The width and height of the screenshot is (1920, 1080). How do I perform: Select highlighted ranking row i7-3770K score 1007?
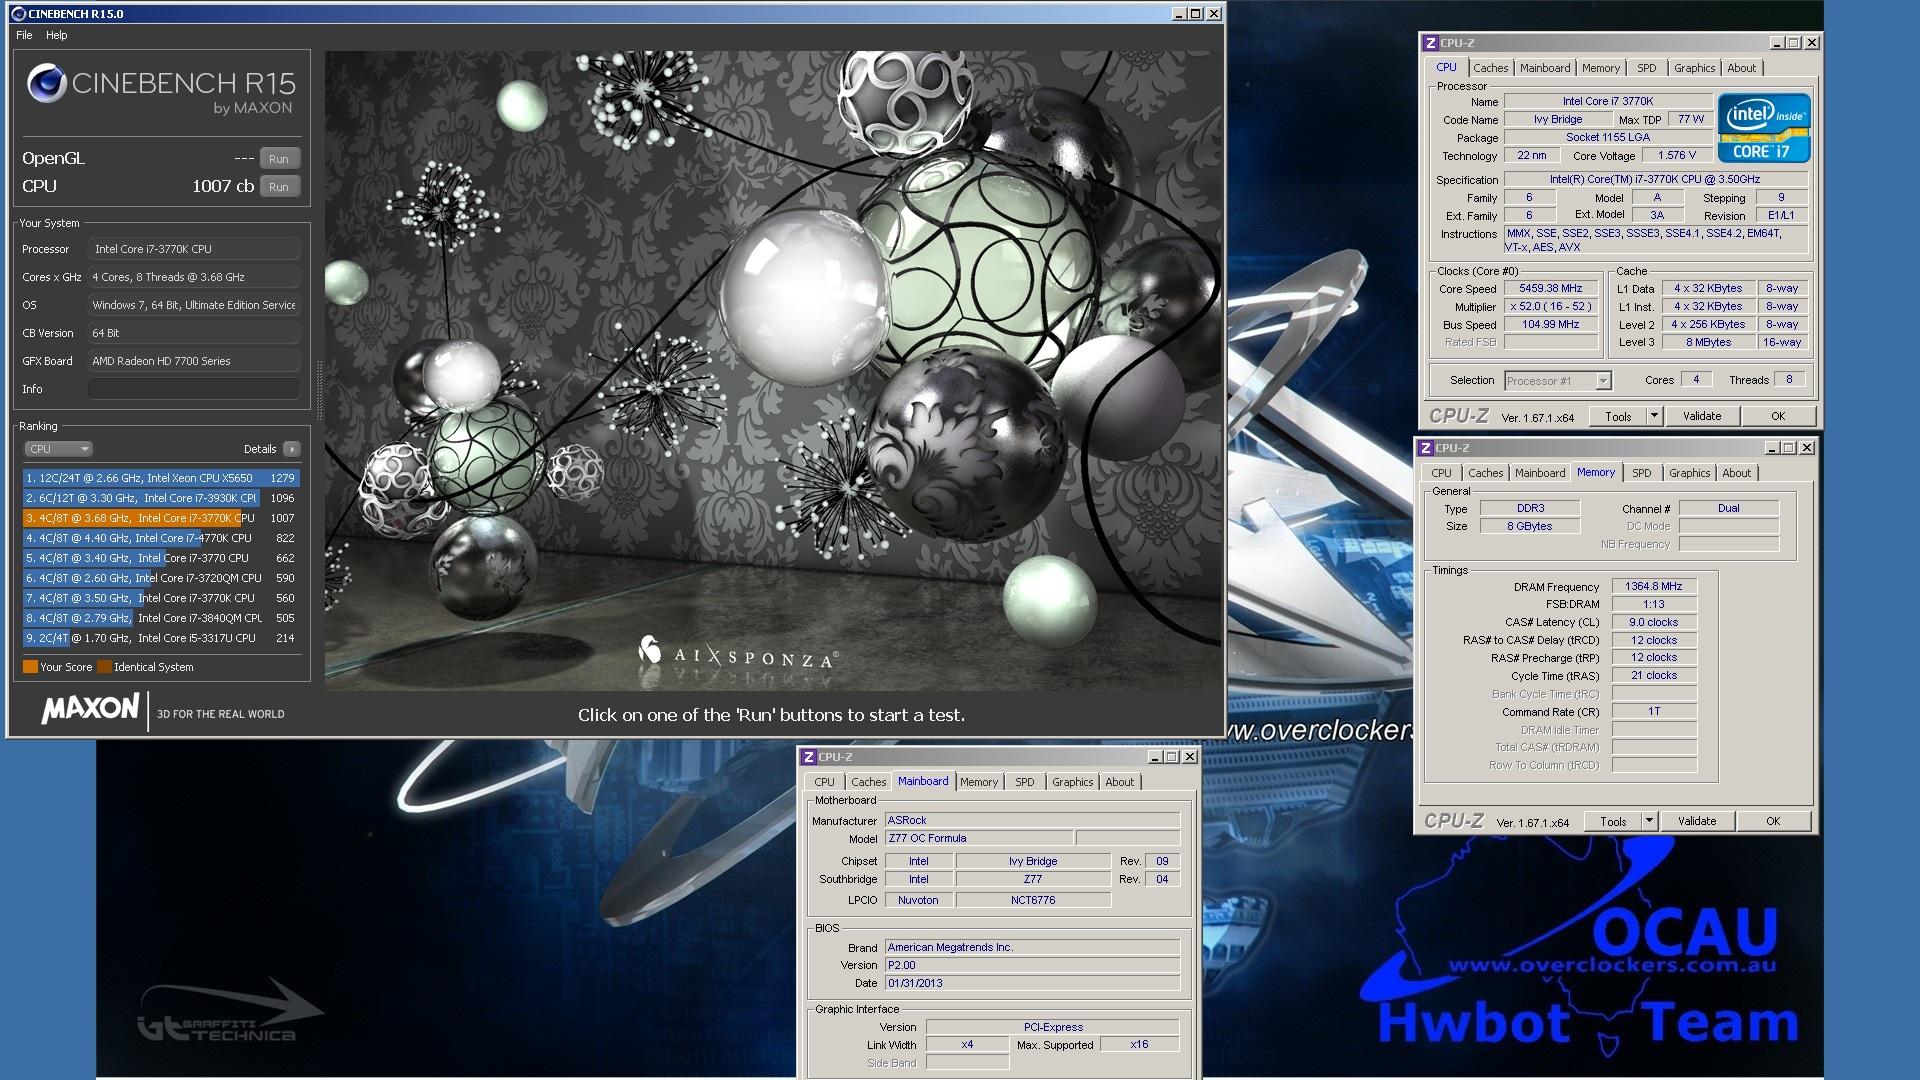161,518
